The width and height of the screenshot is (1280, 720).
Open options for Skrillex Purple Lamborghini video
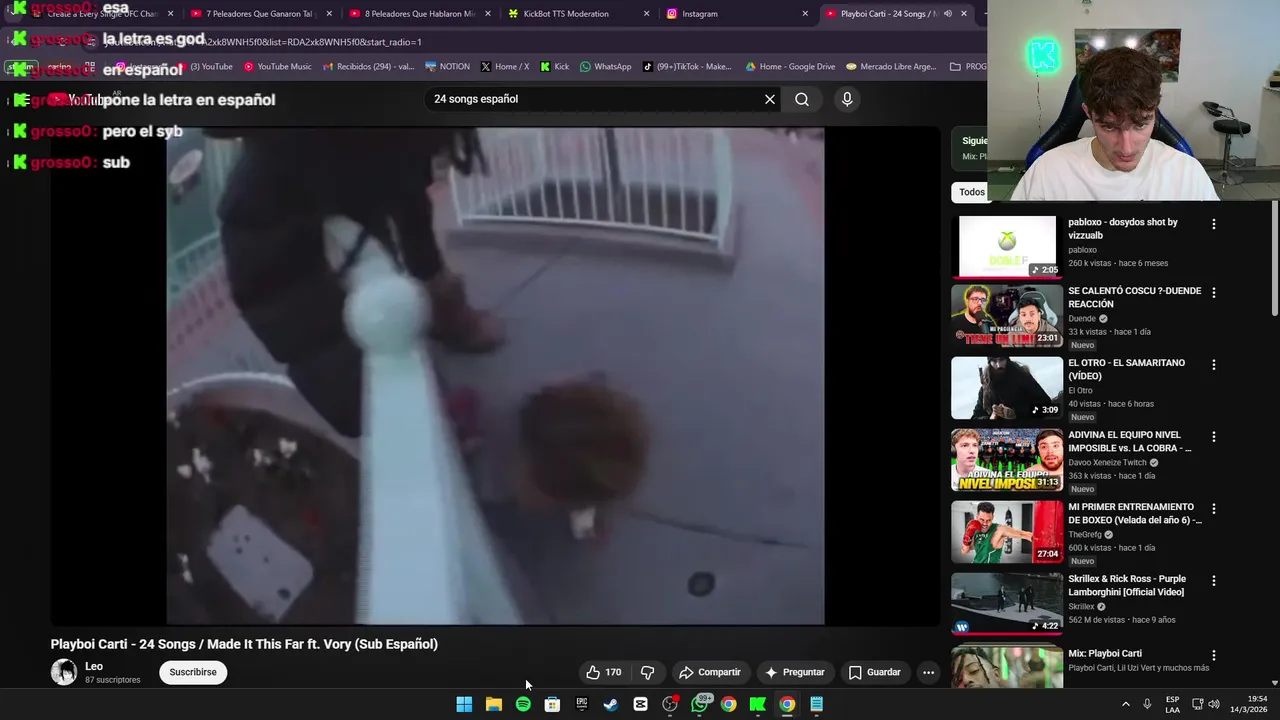tap(1214, 581)
